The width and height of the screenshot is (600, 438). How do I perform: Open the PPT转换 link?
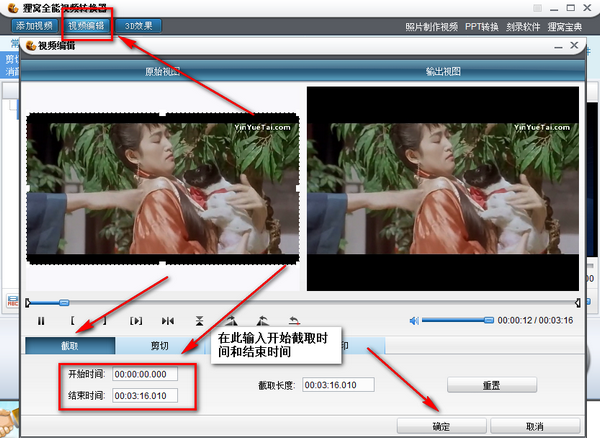point(482,27)
